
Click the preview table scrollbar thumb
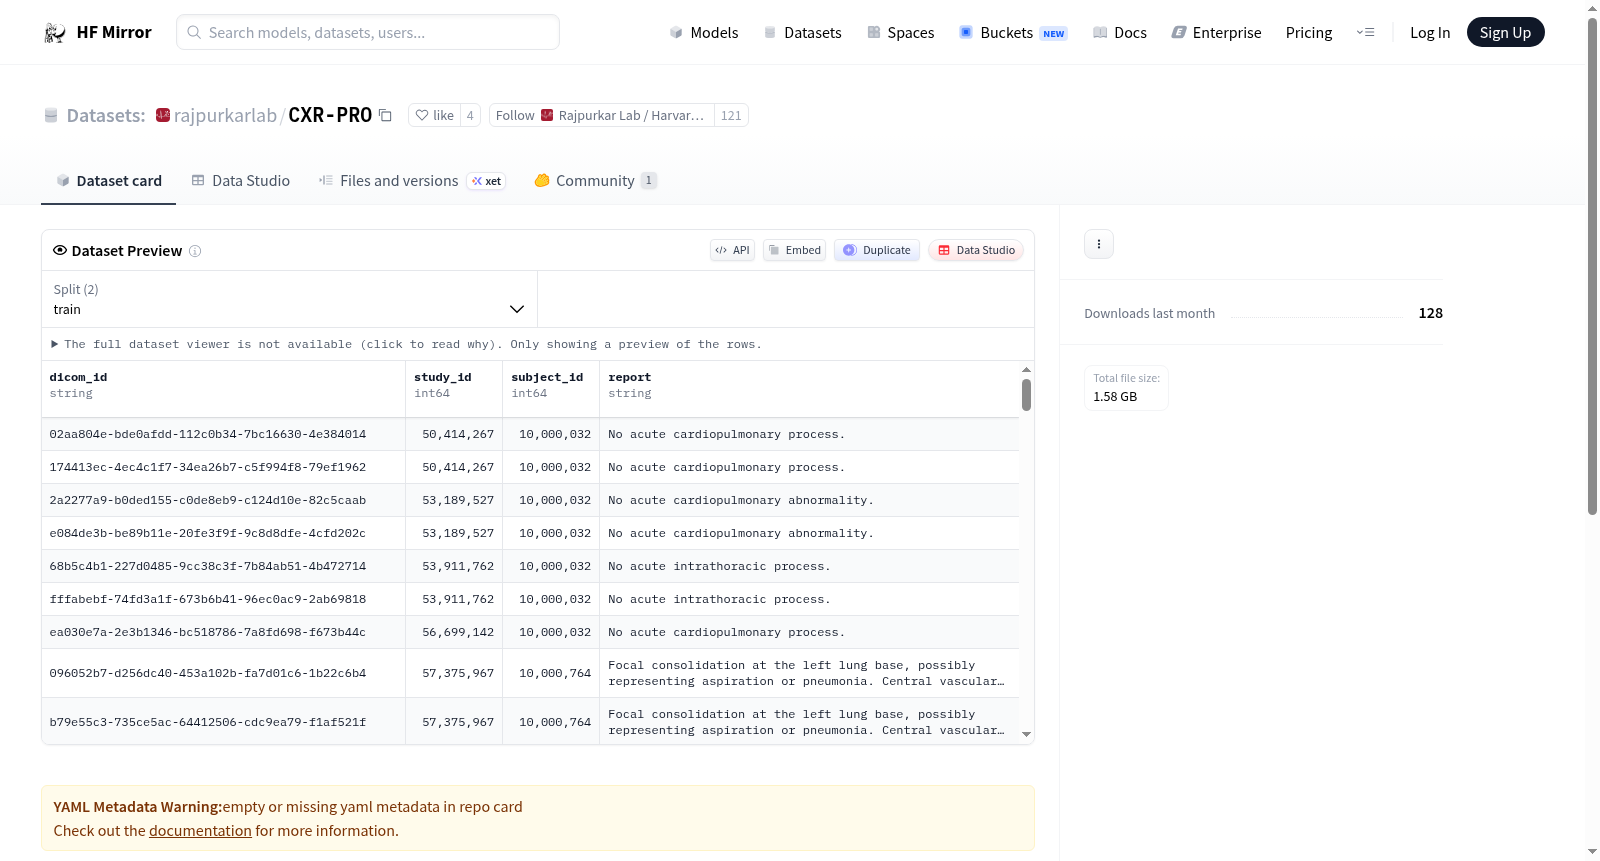1026,394
